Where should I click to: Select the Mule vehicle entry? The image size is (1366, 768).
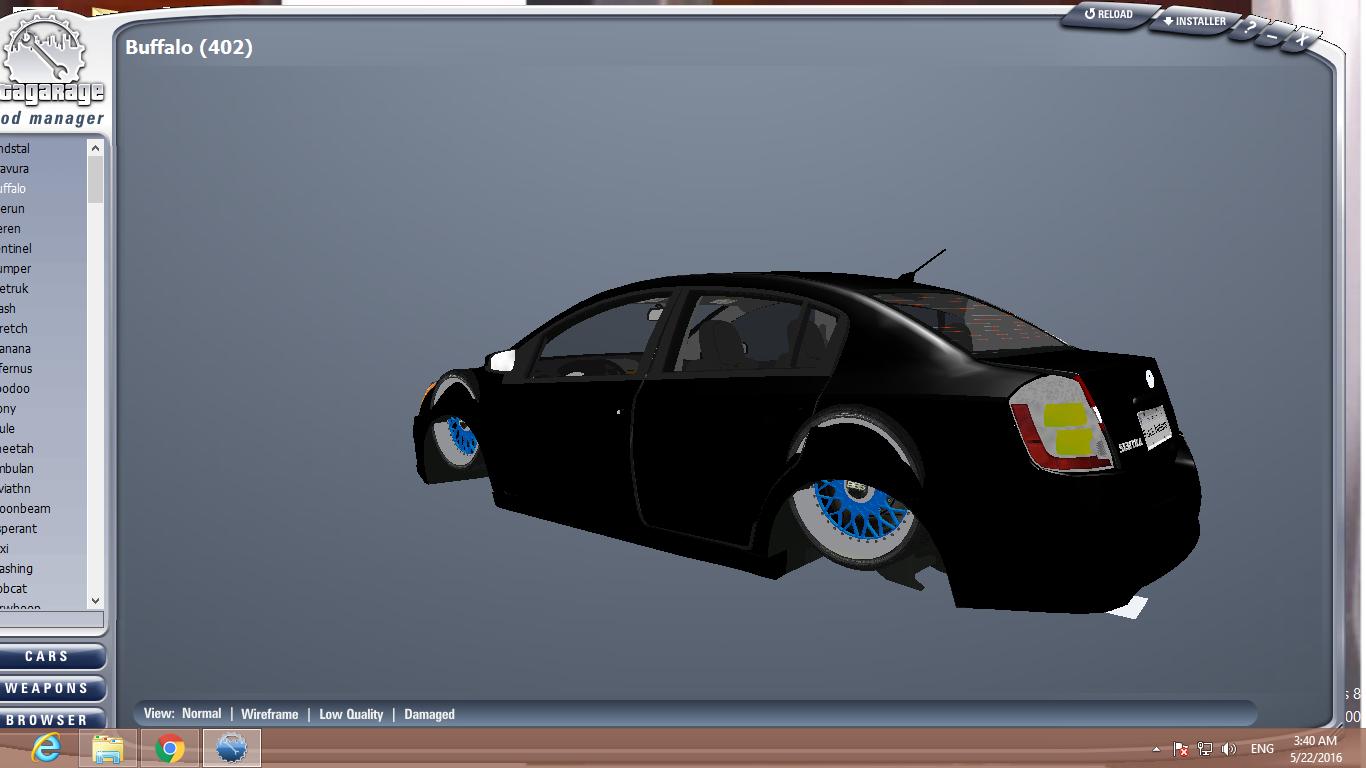point(43,429)
